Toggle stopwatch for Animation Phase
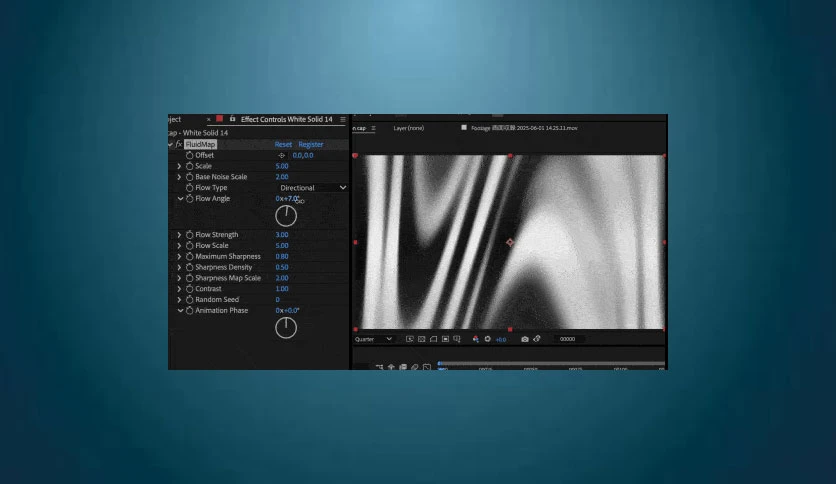The width and height of the screenshot is (836, 484). 189,310
